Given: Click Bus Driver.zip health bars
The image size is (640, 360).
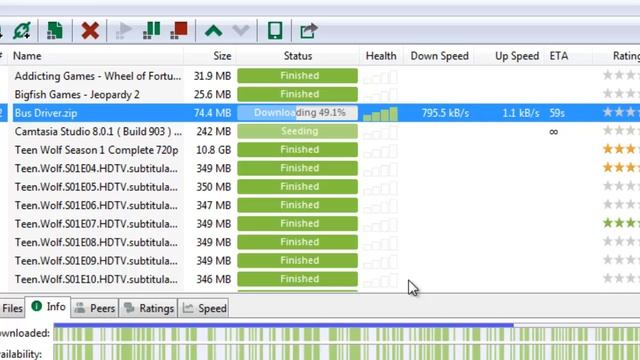Looking at the screenshot, I should click(380, 113).
